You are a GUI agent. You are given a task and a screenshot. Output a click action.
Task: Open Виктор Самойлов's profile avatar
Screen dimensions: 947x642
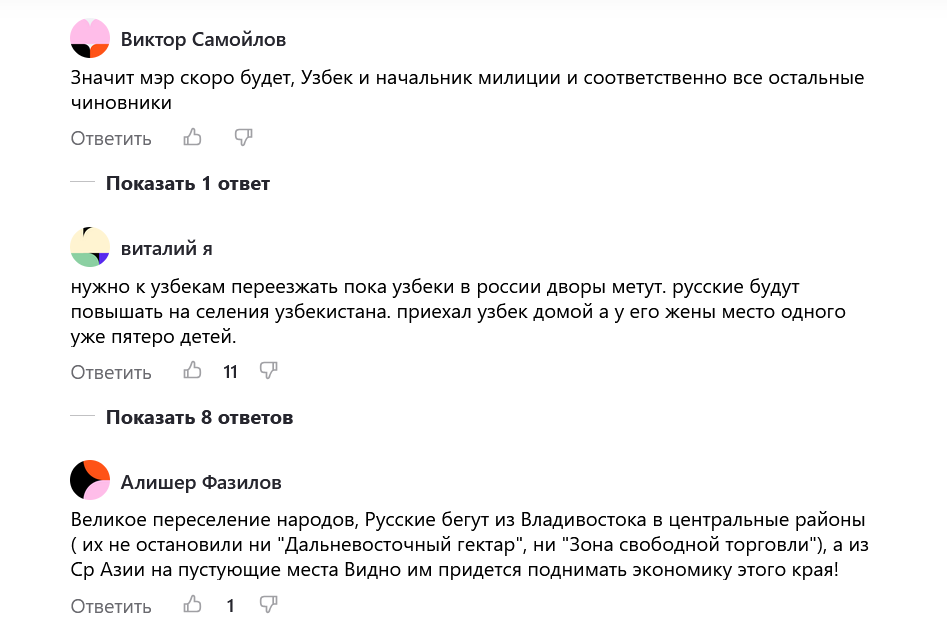pos(88,38)
